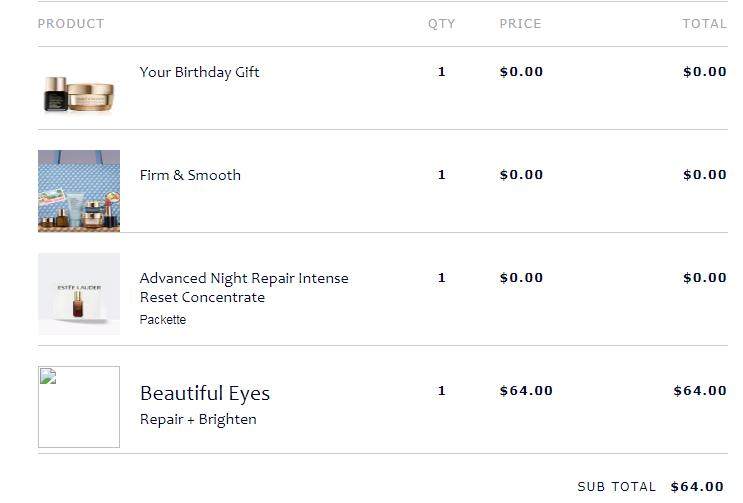Open the Your Birthday Gift product link
The image size is (743, 503).
[199, 72]
